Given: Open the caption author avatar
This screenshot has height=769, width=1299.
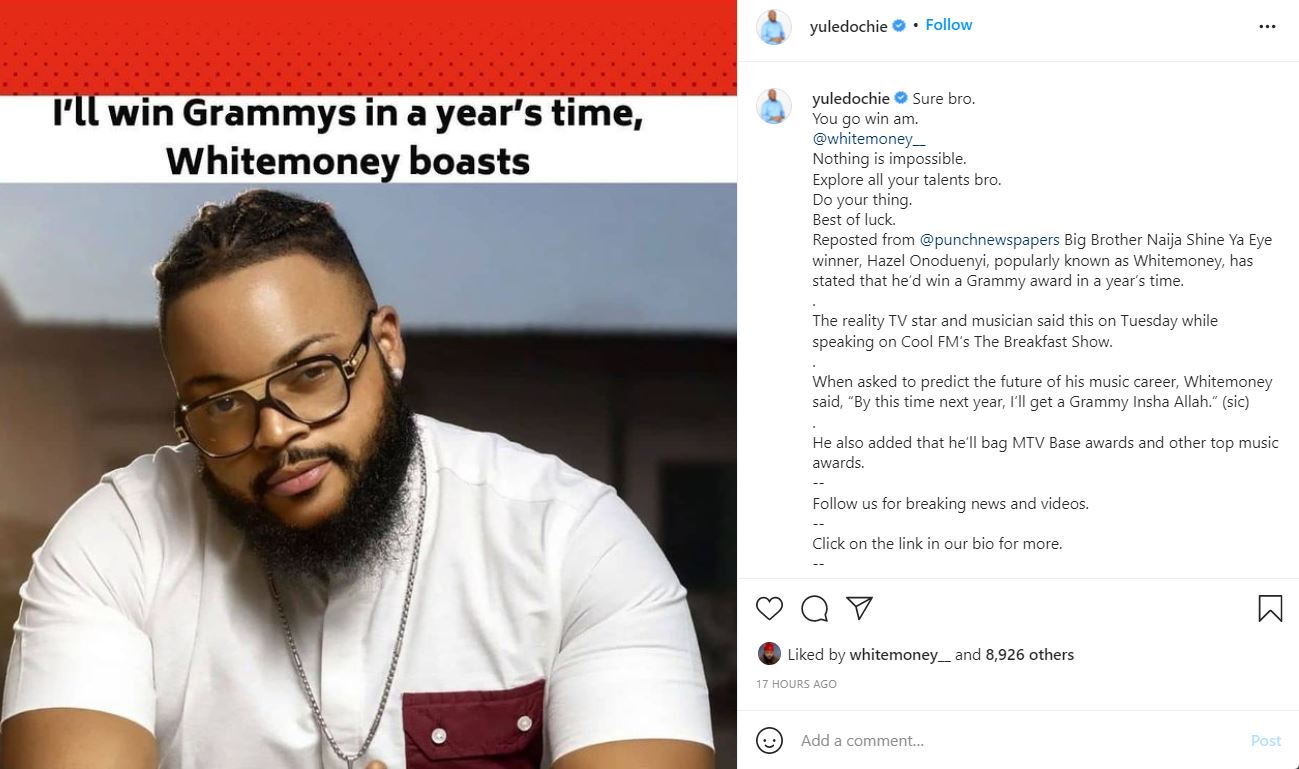Looking at the screenshot, I should pyautogui.click(x=773, y=105).
